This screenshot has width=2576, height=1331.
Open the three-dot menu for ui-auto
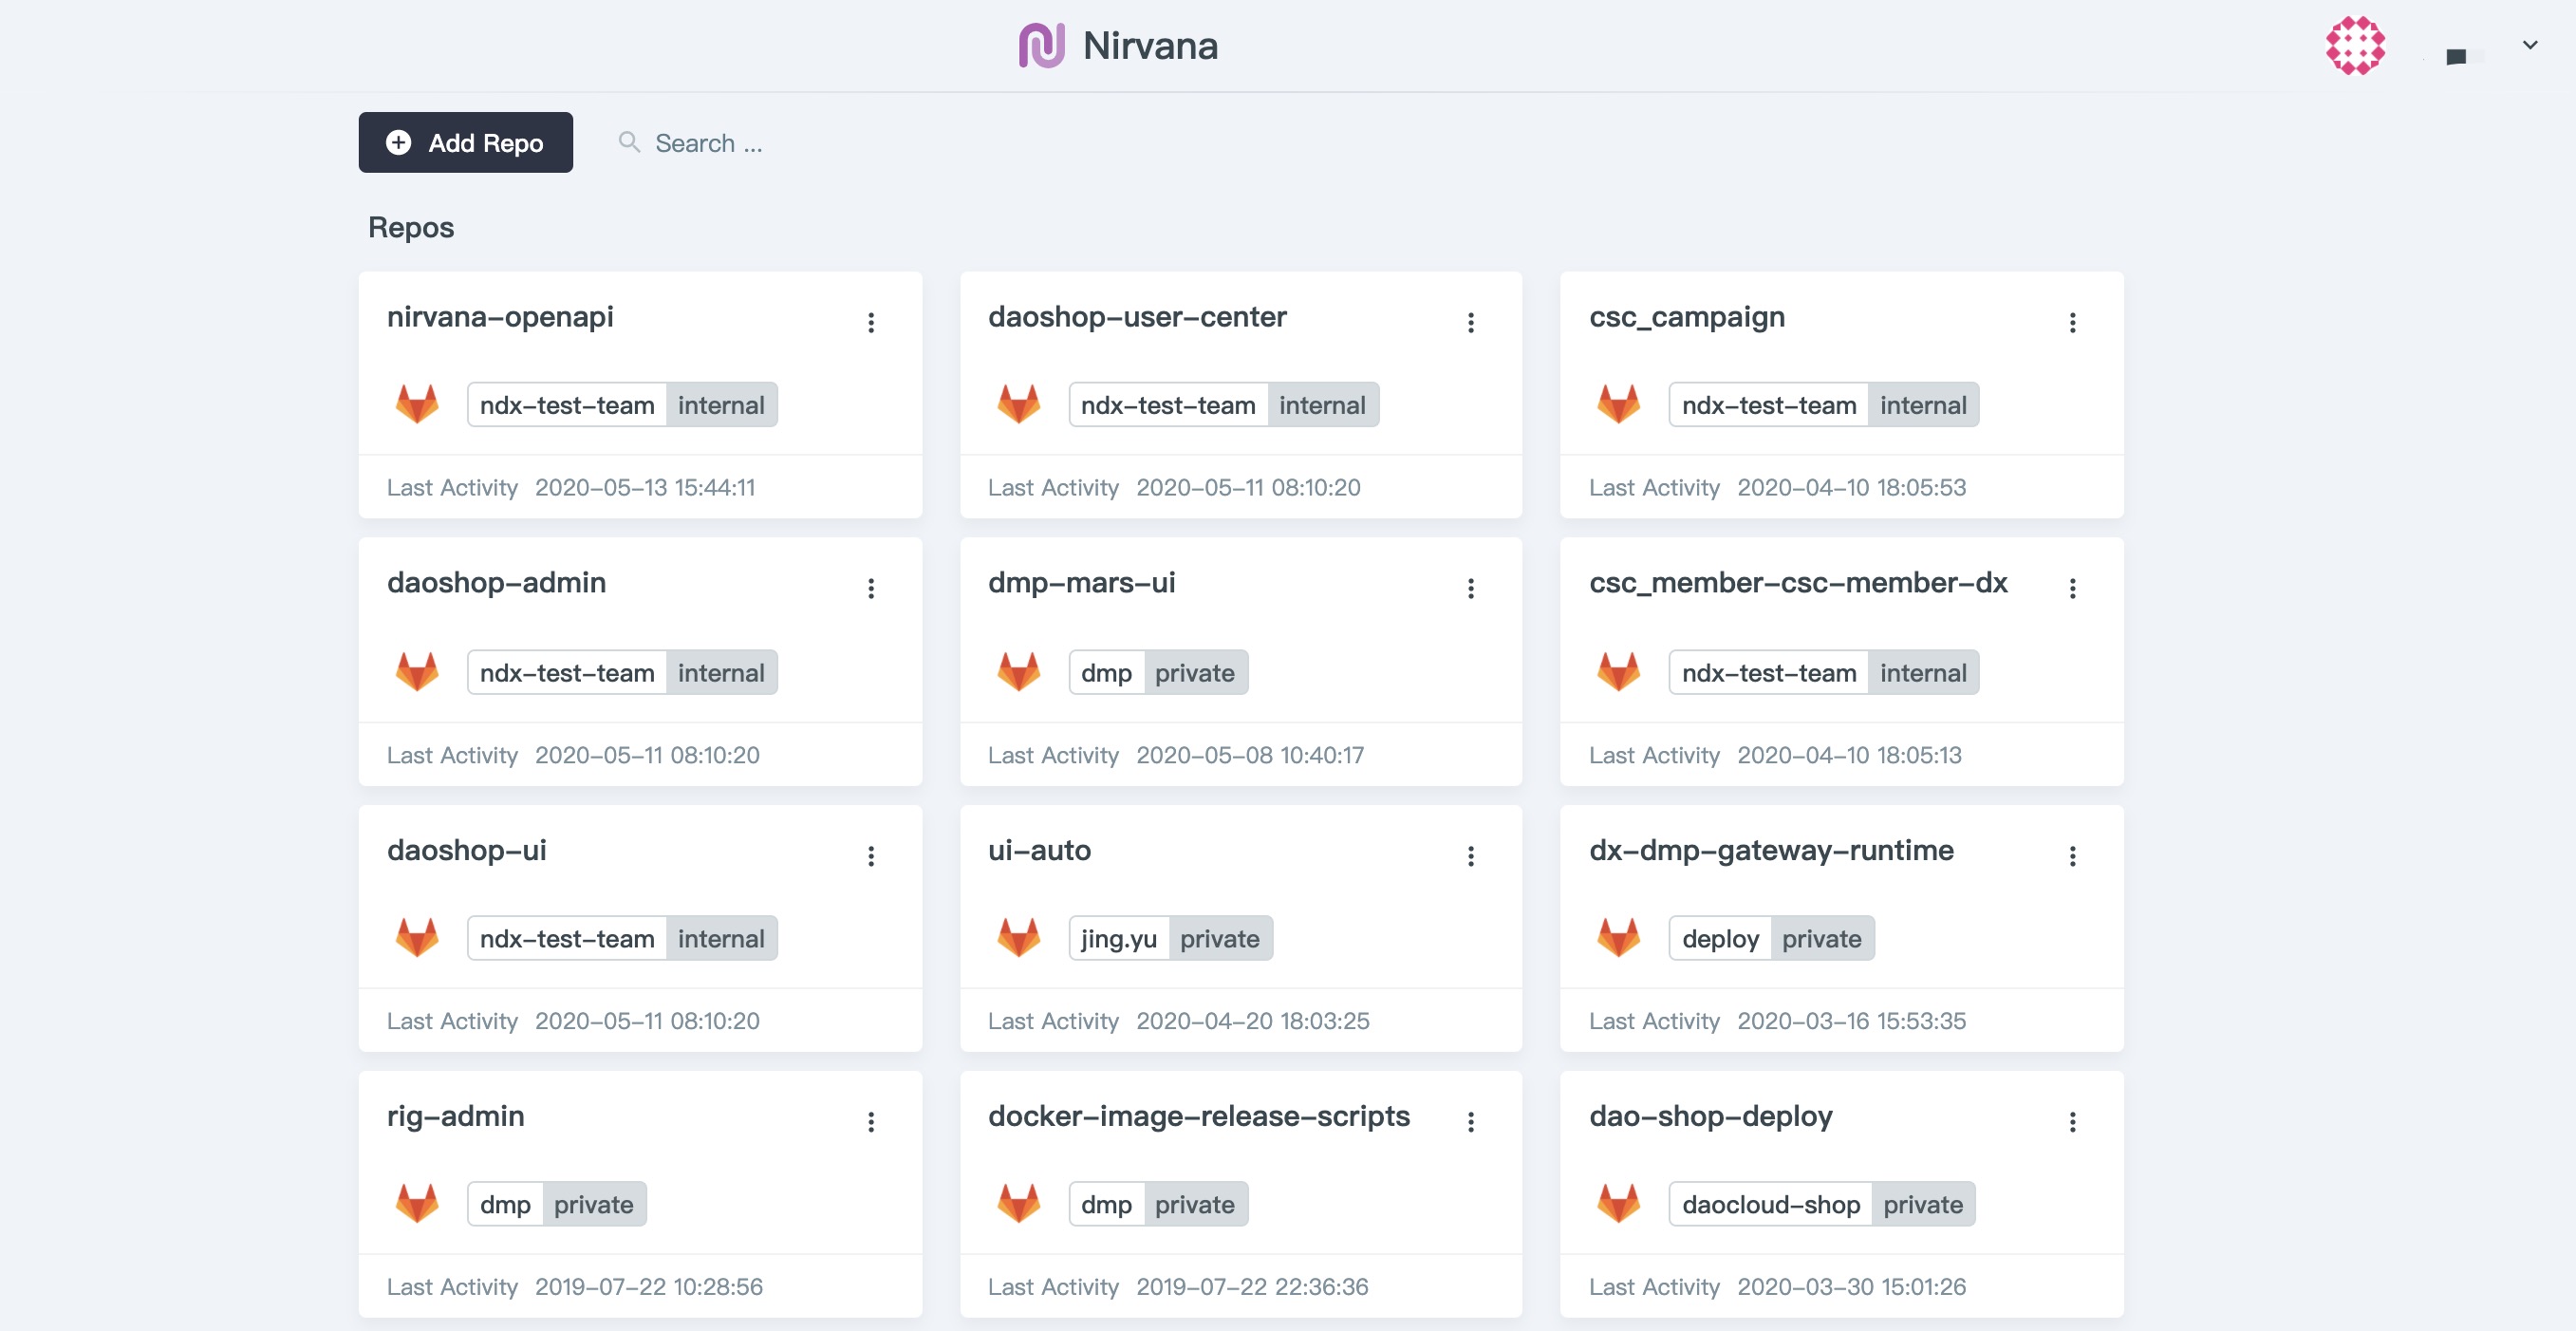tap(1470, 856)
